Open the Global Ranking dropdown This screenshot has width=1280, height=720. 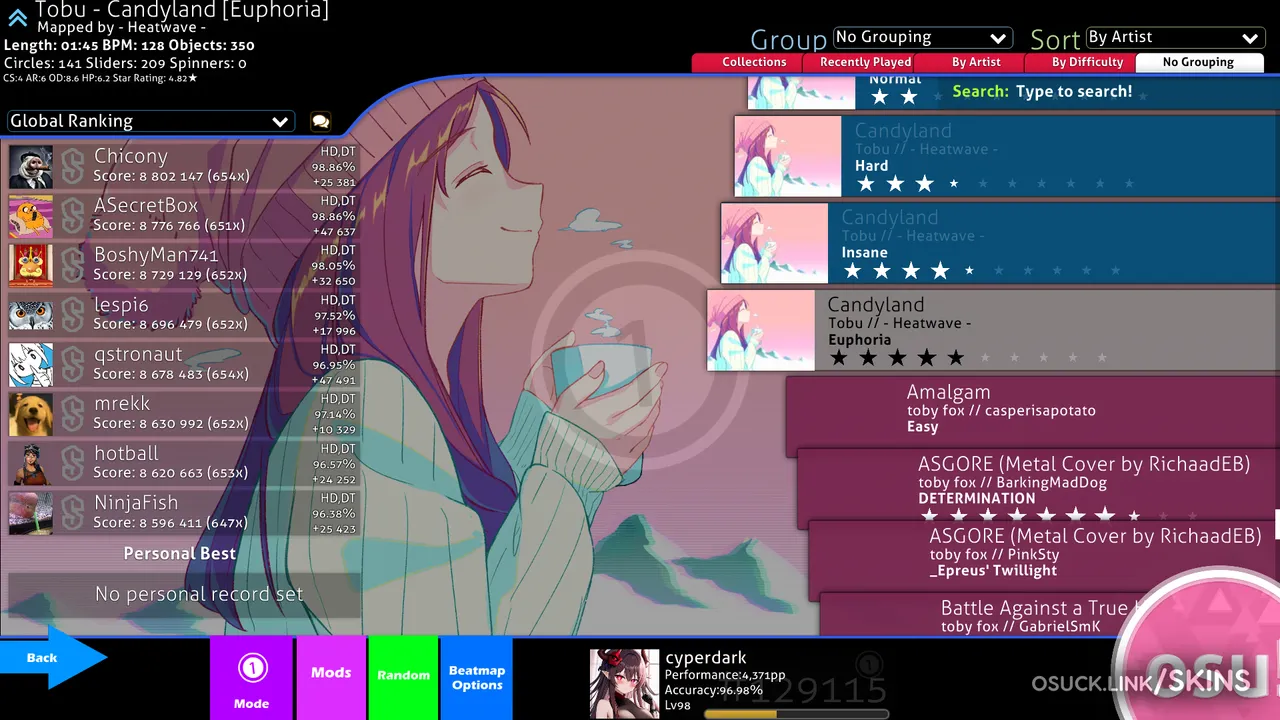pos(150,121)
